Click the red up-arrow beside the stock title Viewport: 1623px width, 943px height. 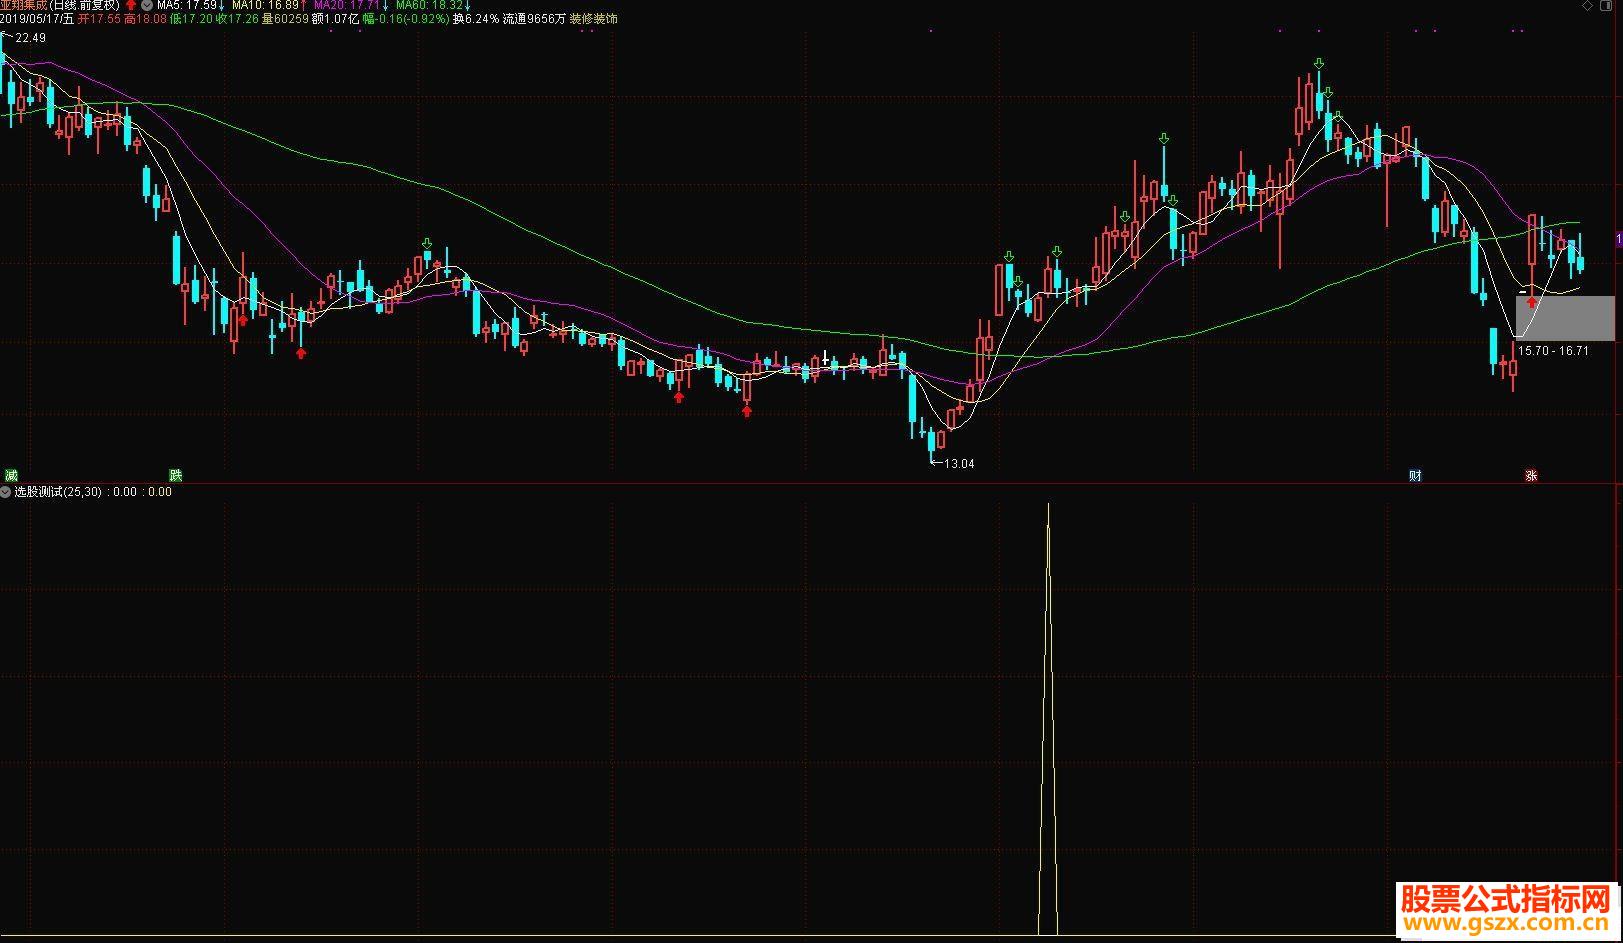130,5
